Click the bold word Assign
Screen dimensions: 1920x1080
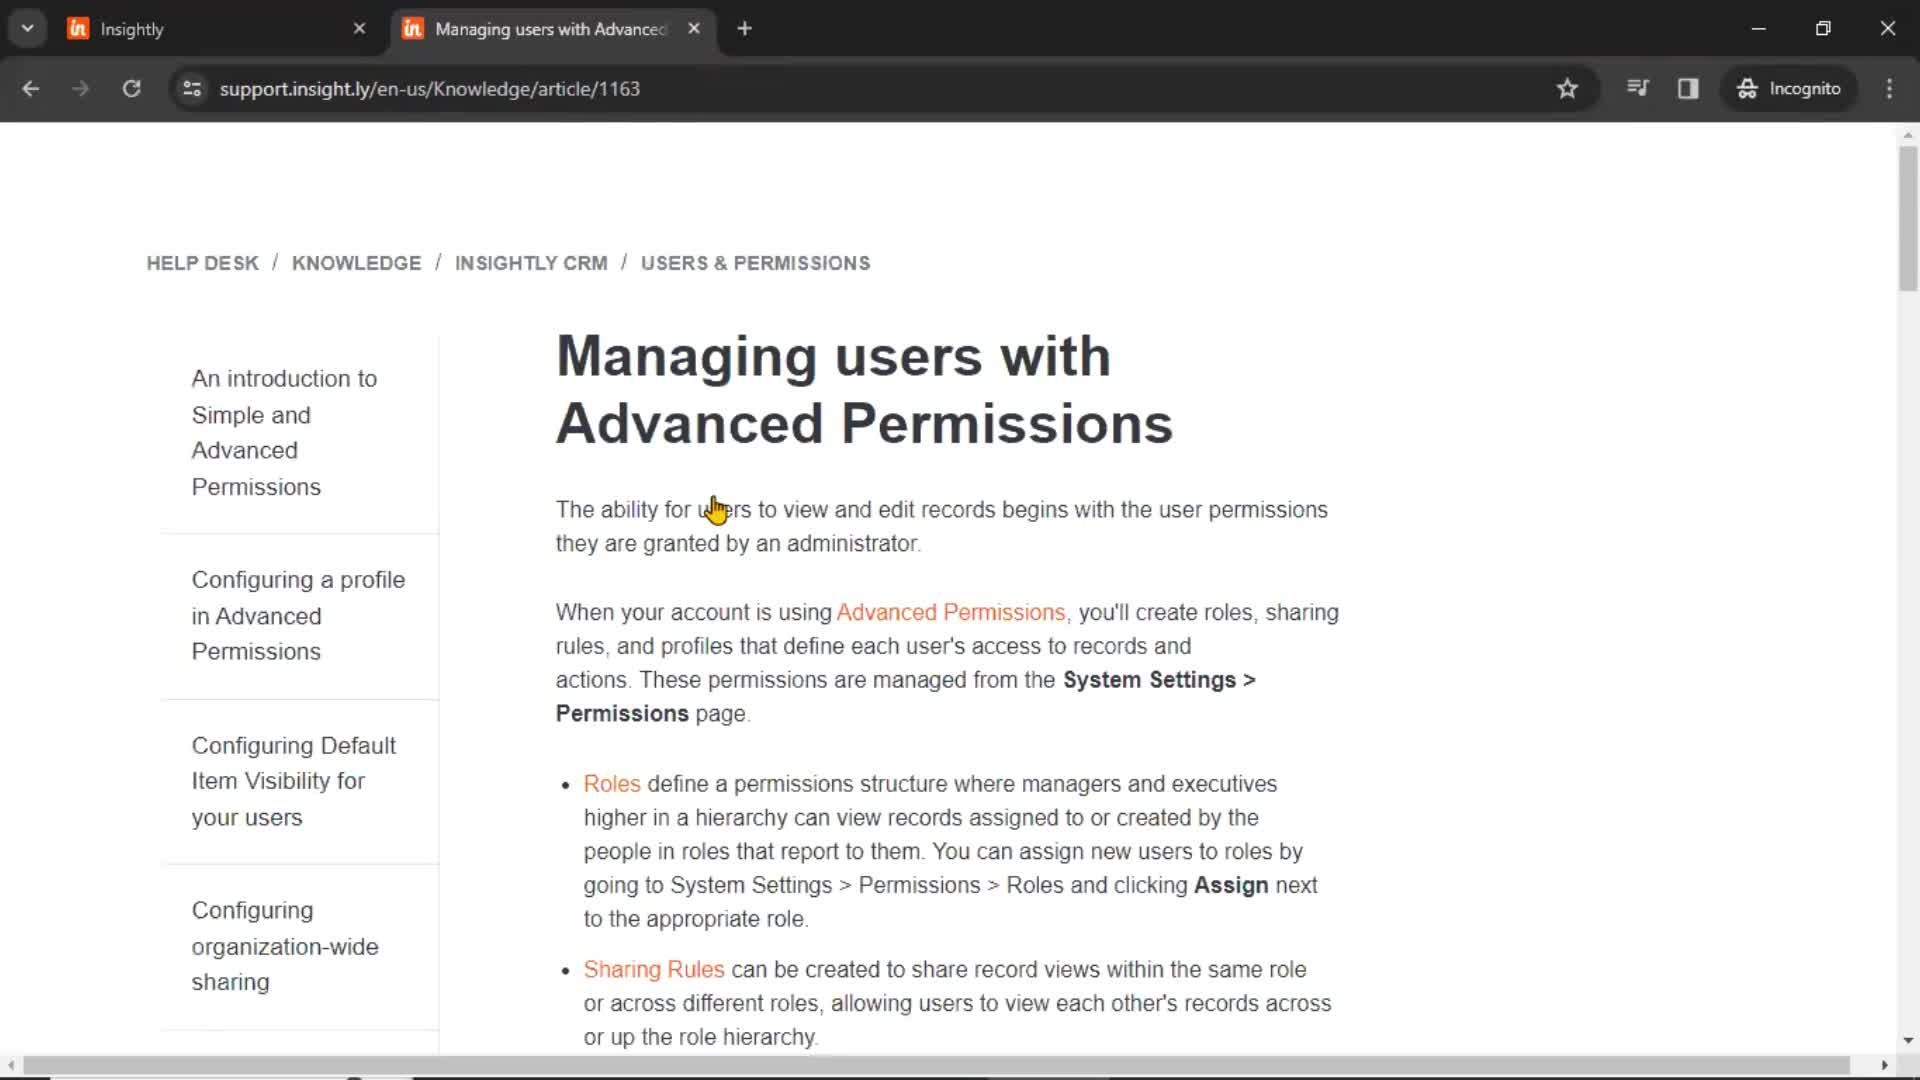[x=1231, y=886]
